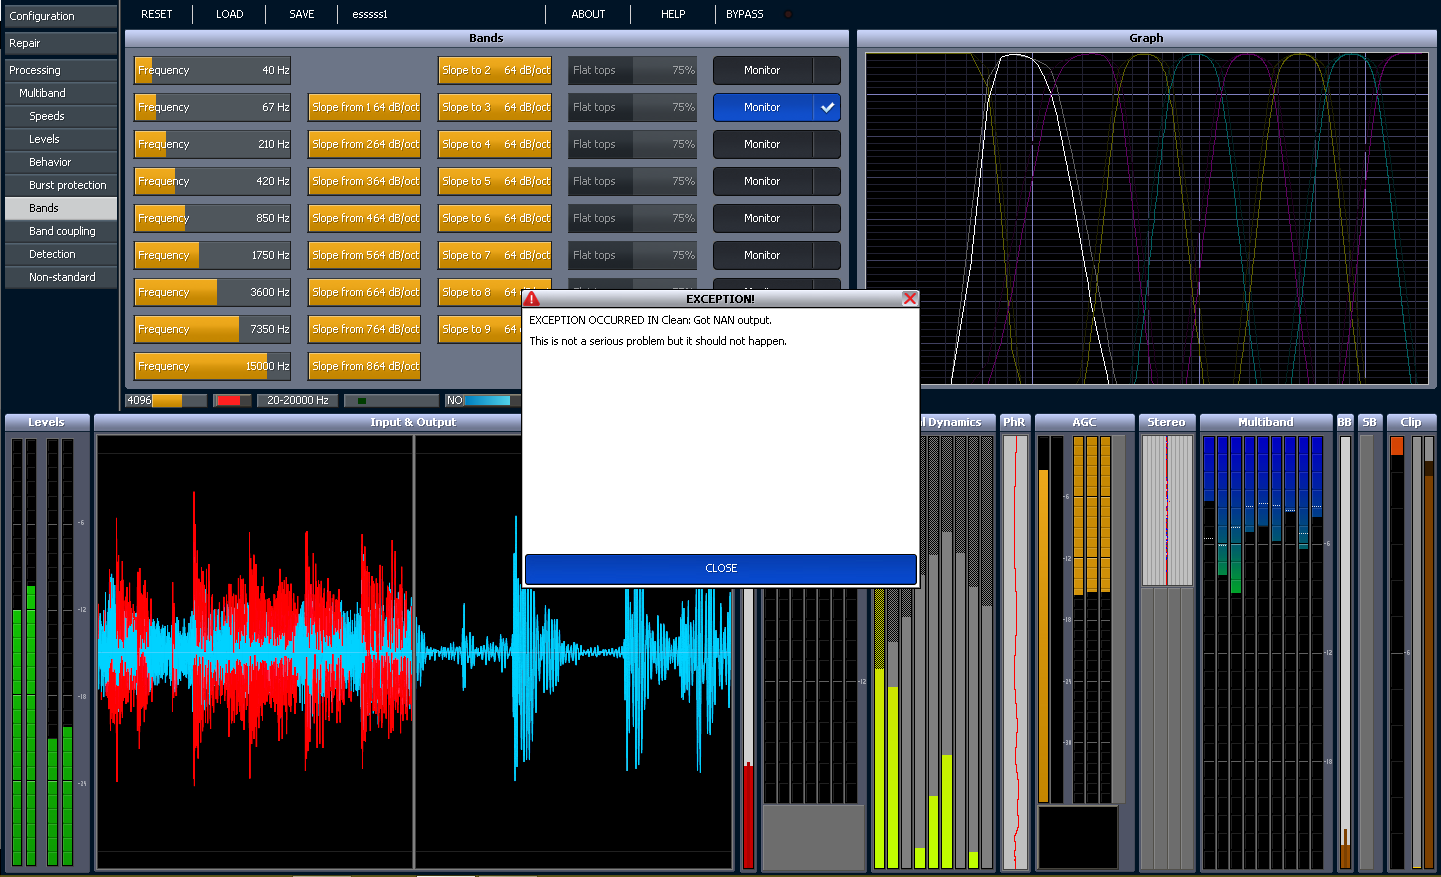Select Processing in the sidebar
1441x877 pixels.
point(61,70)
